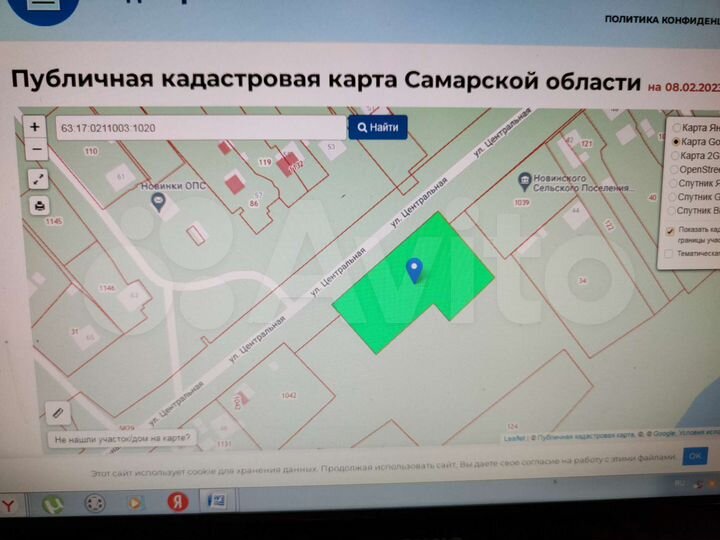Zoom out with the minus button
This screenshot has height=540, width=720.
tap(36, 149)
